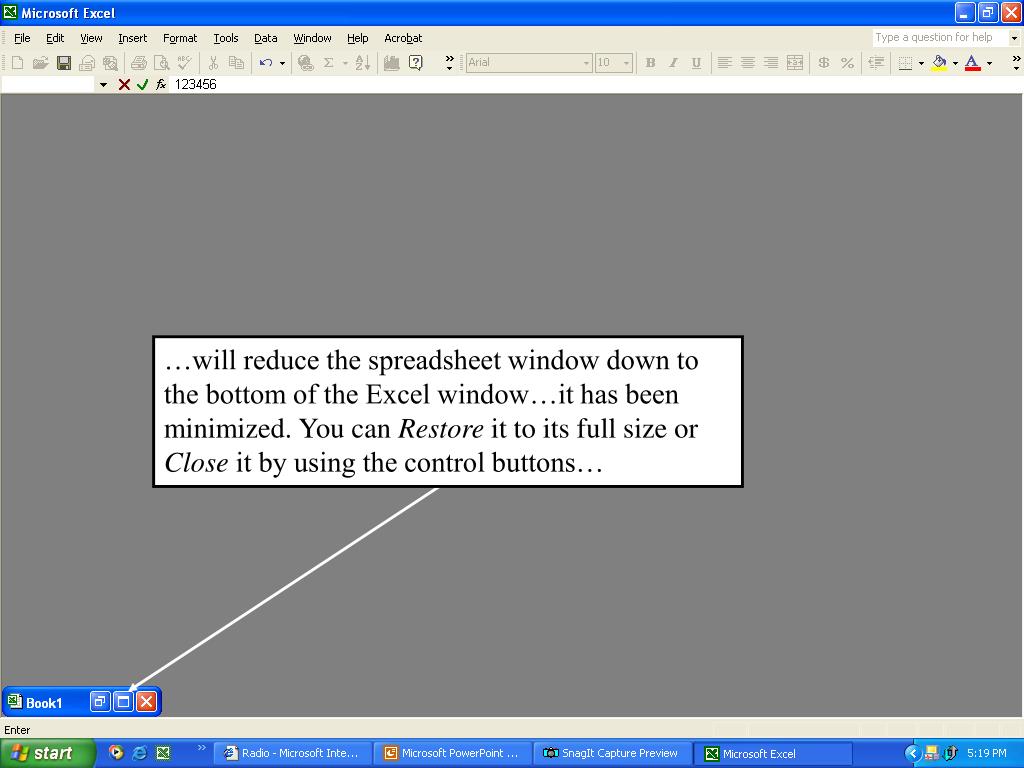Click the Undo arrow icon
The image size is (1024, 768).
[x=266, y=63]
